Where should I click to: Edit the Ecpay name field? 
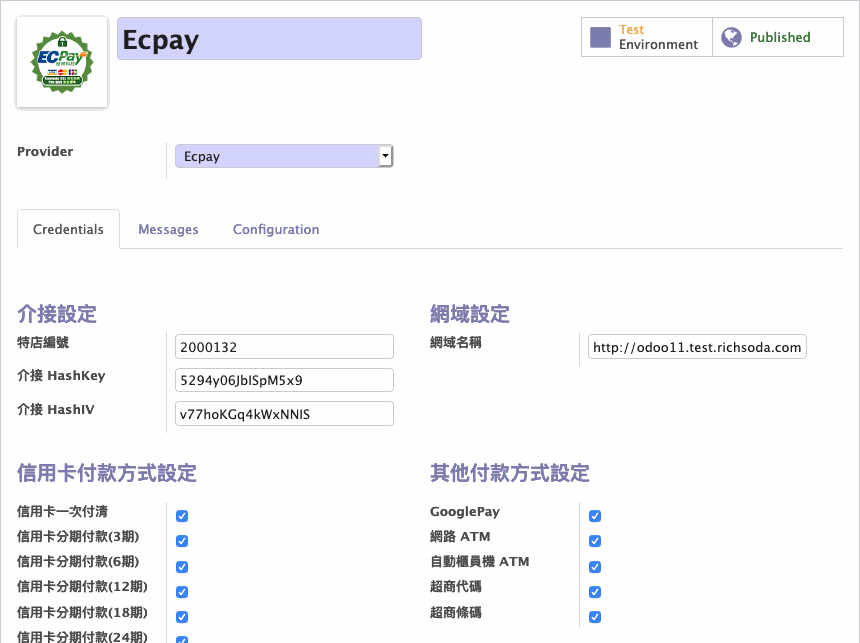(x=269, y=38)
